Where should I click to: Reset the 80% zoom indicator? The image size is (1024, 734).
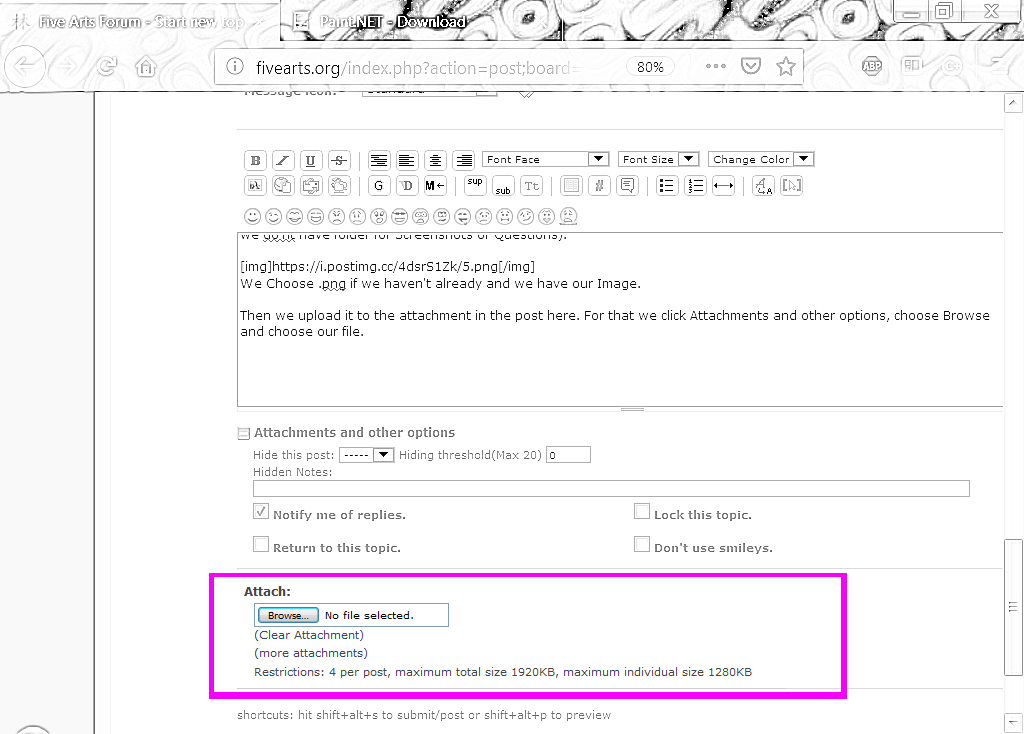point(650,67)
